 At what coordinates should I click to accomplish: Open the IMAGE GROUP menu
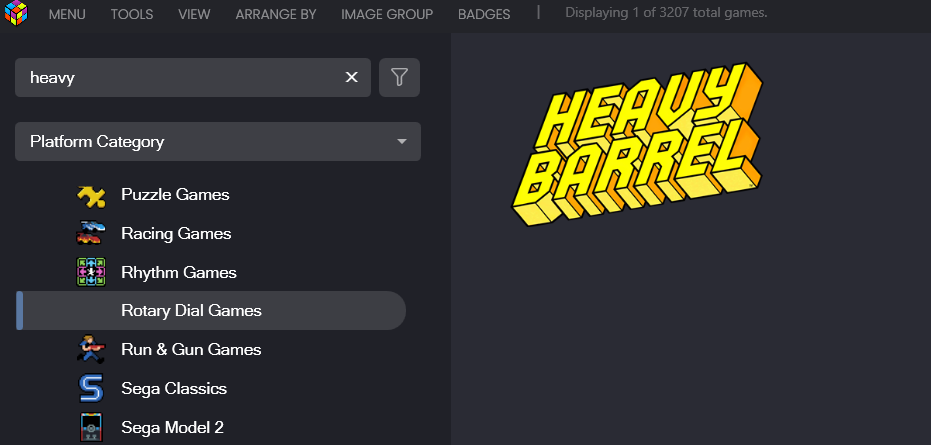pos(387,14)
